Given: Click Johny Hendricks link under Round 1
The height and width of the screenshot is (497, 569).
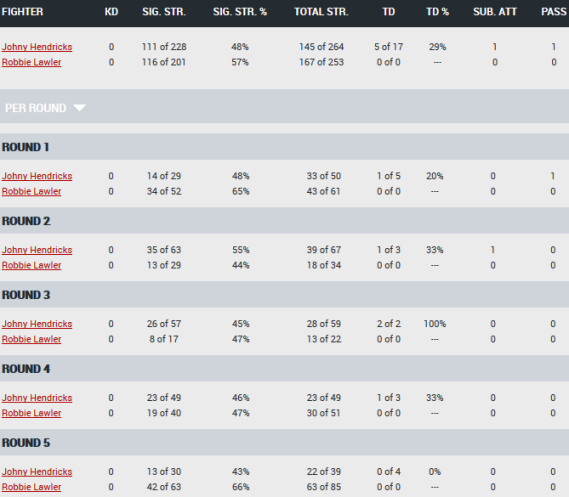Looking at the screenshot, I should (37, 176).
